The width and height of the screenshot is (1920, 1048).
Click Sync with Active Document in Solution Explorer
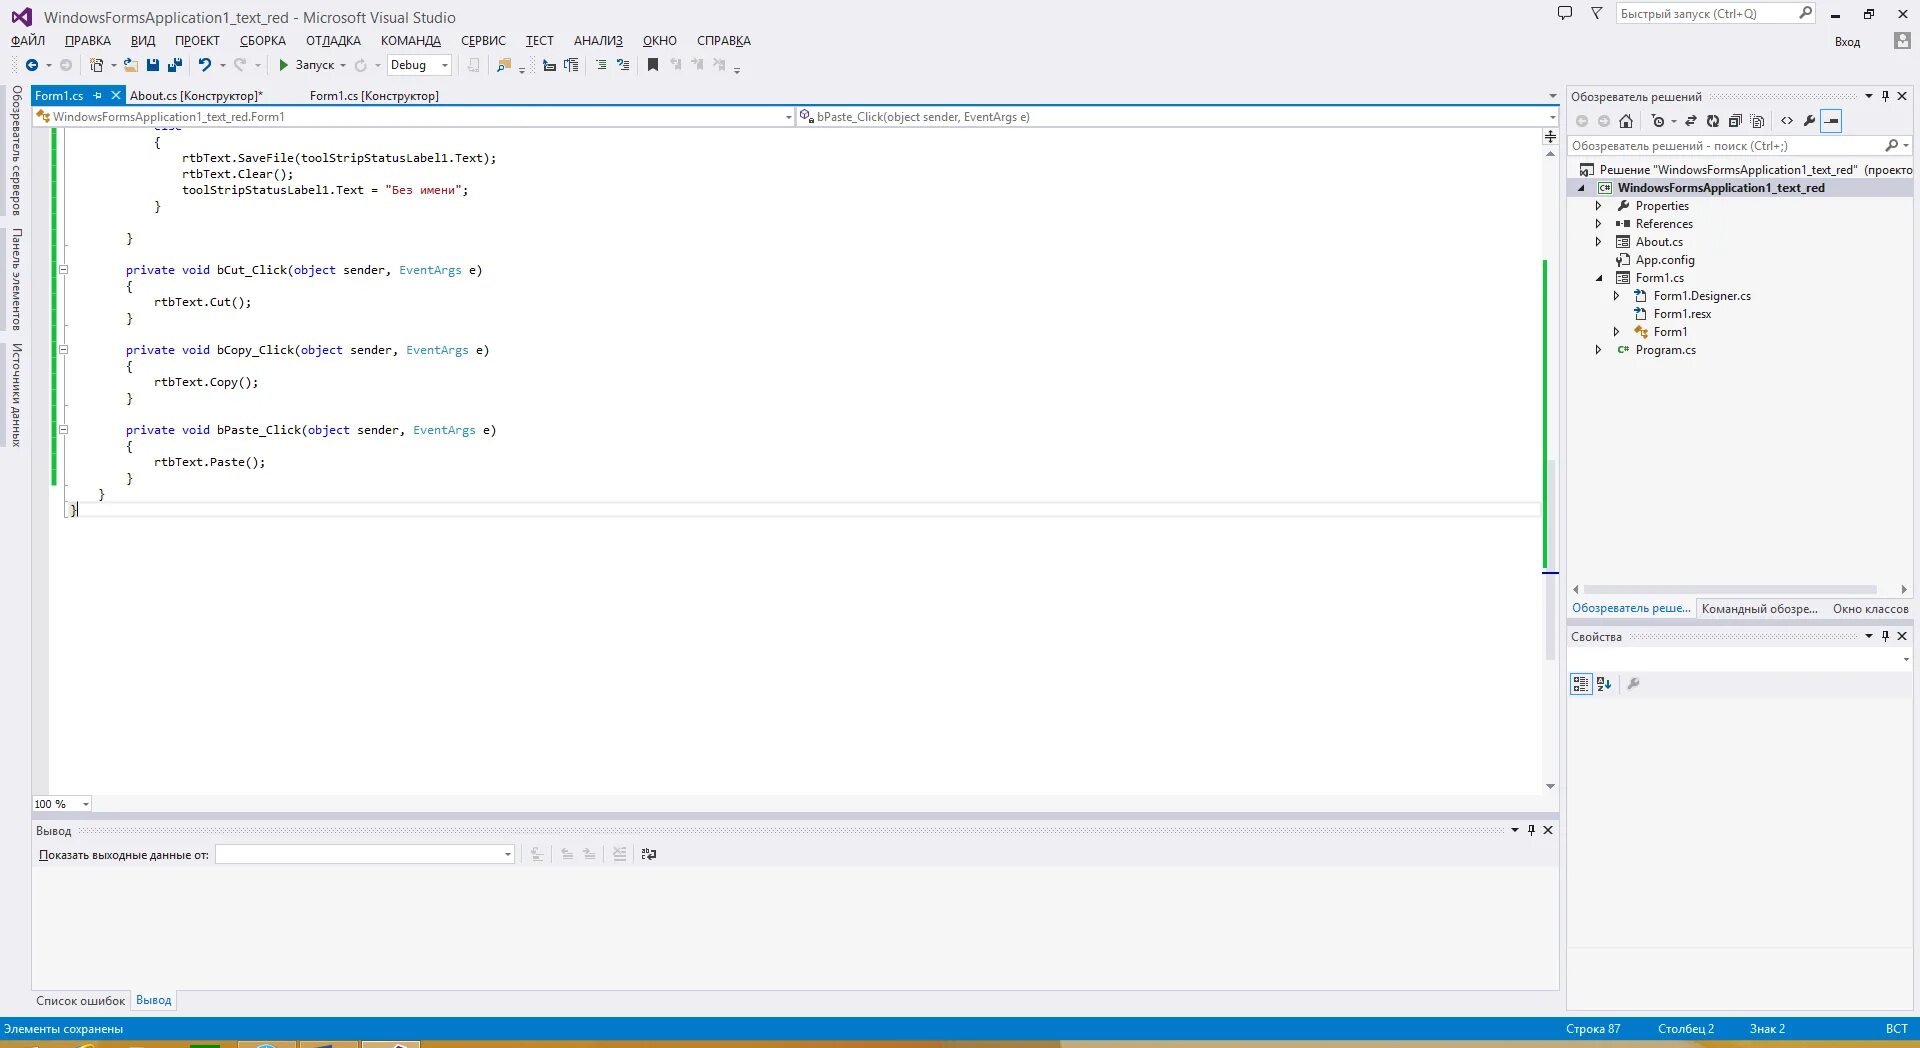pos(1691,120)
